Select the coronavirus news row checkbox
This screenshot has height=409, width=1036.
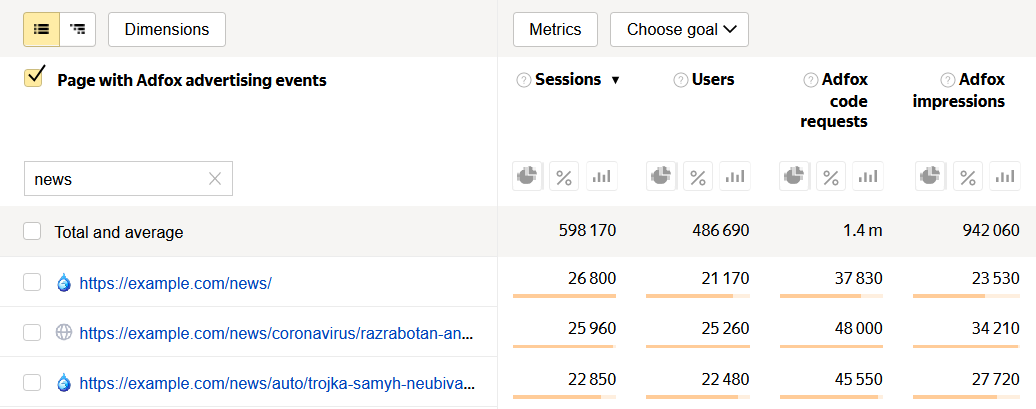32,332
